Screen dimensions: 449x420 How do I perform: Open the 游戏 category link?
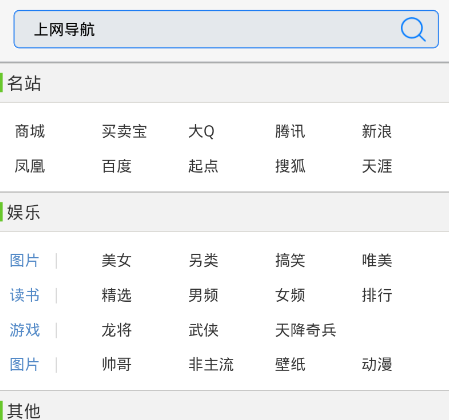25,330
